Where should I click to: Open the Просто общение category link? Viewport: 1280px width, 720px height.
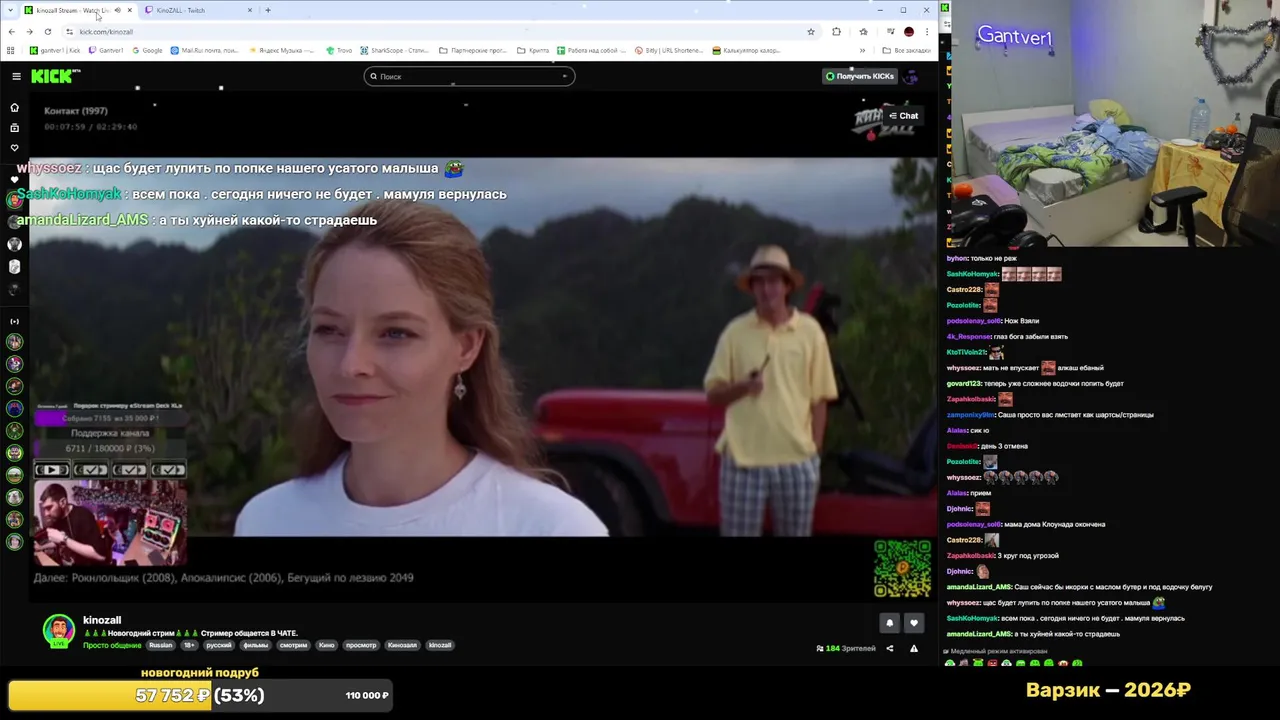[112, 645]
